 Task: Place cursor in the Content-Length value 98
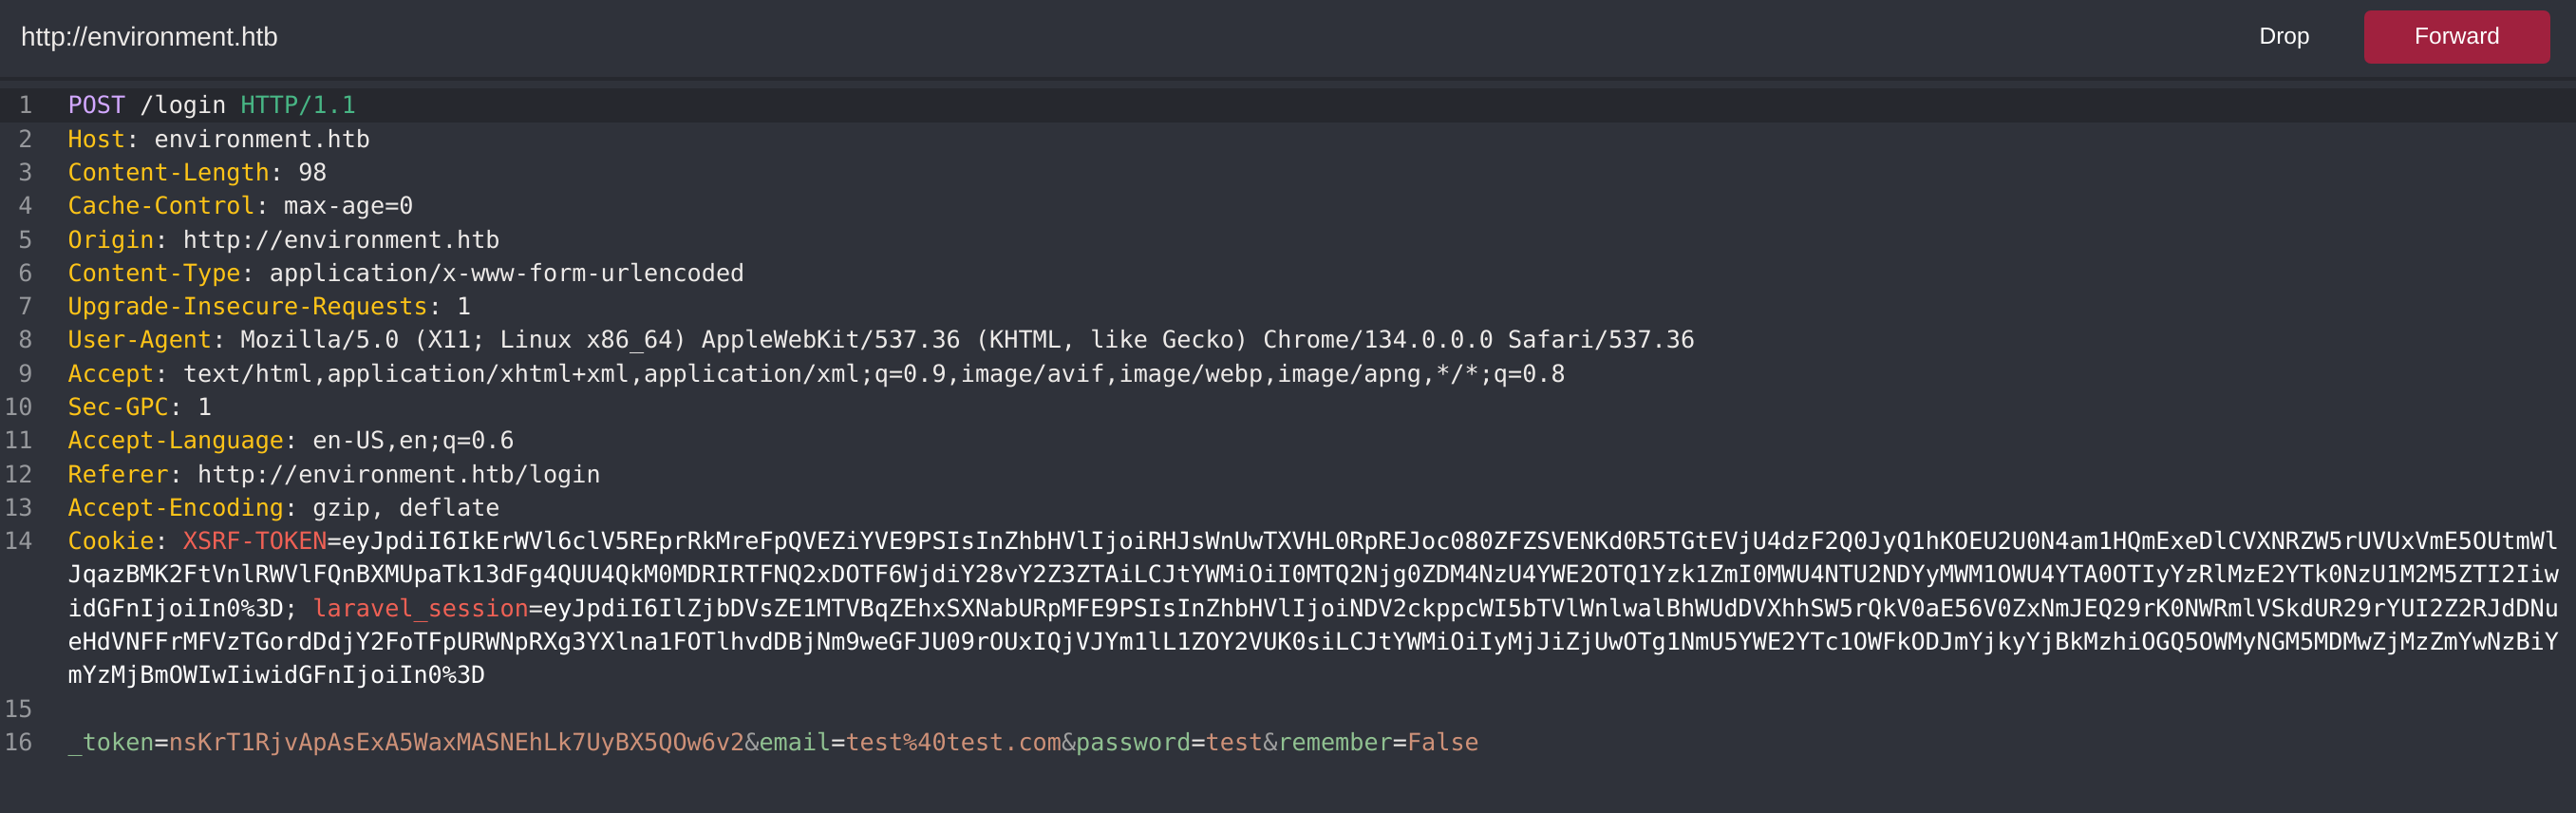[x=312, y=172]
